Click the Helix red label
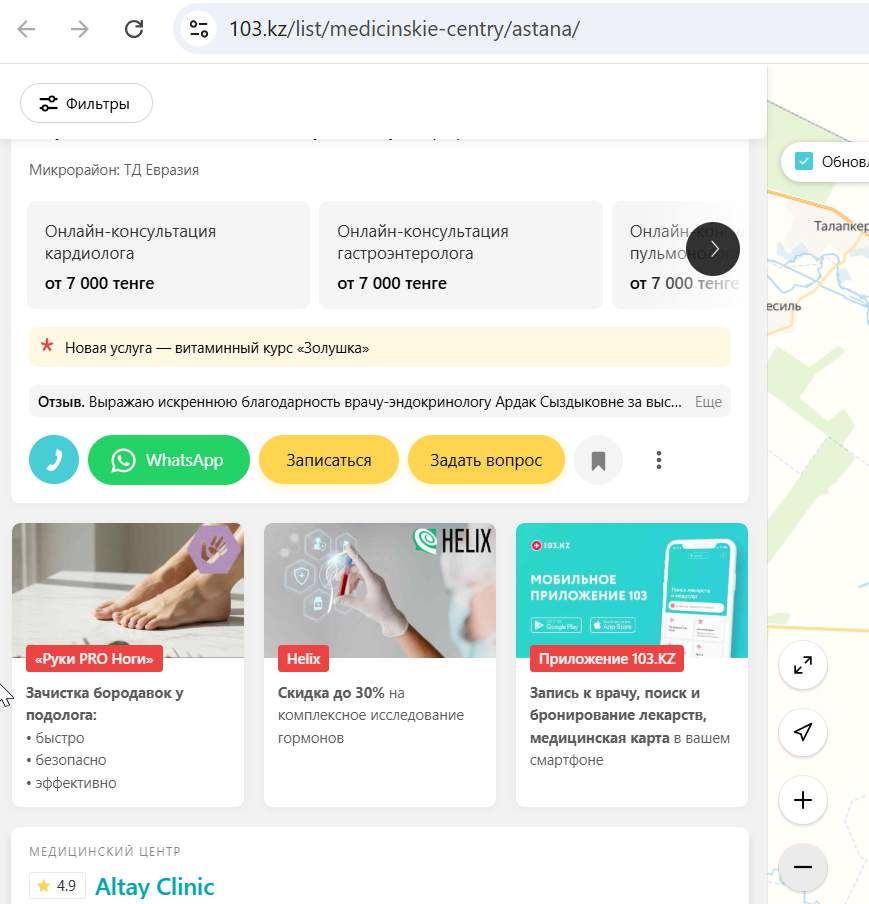Image resolution: width=869 pixels, height=904 pixels. coord(303,658)
